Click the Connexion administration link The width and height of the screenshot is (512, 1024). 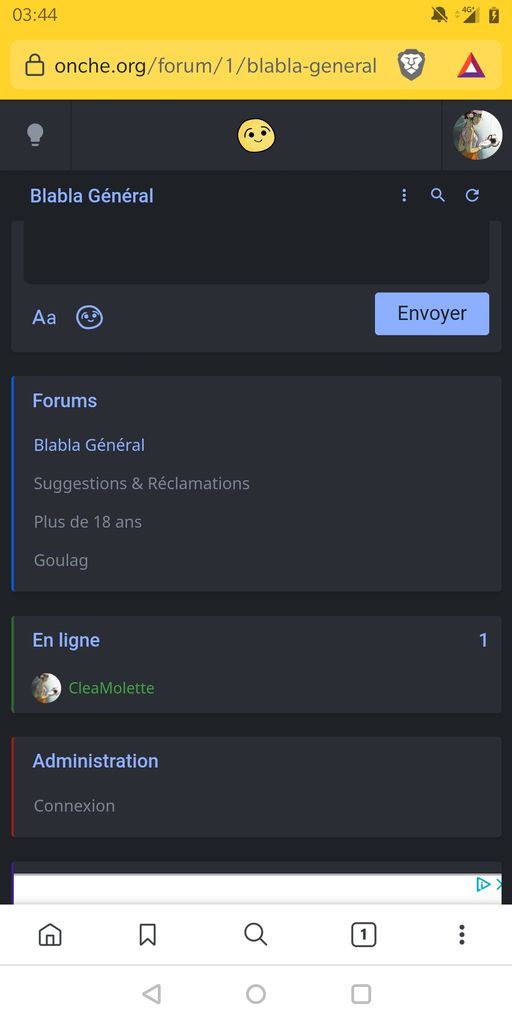coord(74,806)
